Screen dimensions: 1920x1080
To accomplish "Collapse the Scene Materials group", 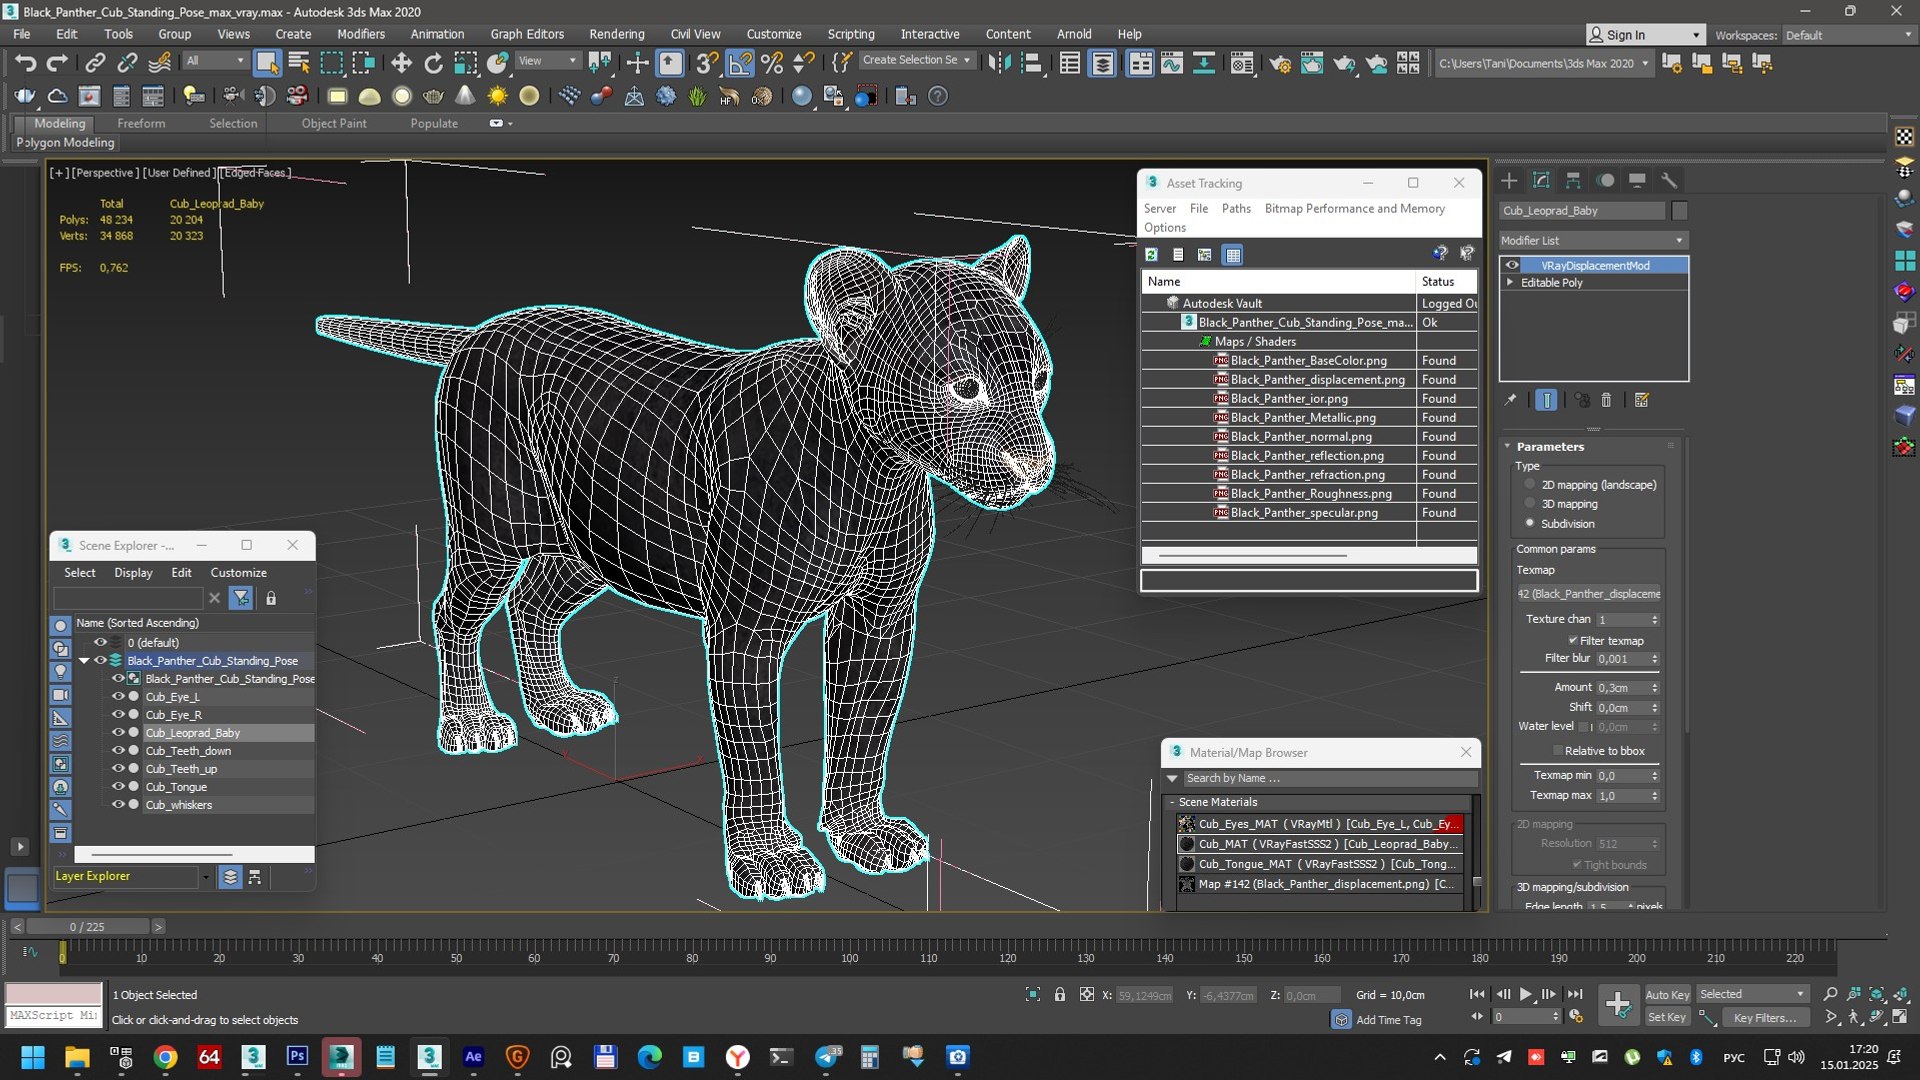I will tap(1172, 803).
